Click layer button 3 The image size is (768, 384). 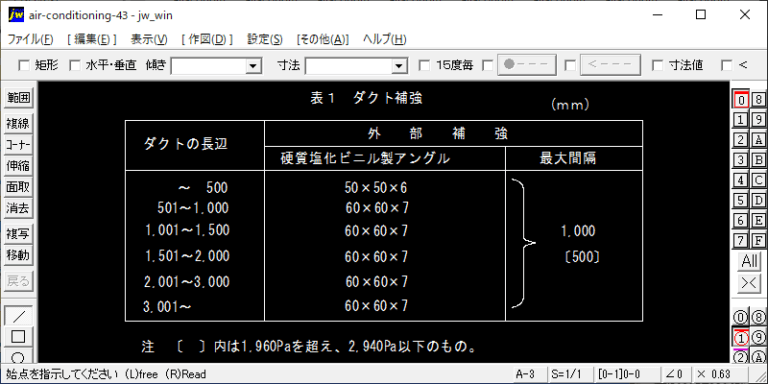pyautogui.click(x=741, y=160)
